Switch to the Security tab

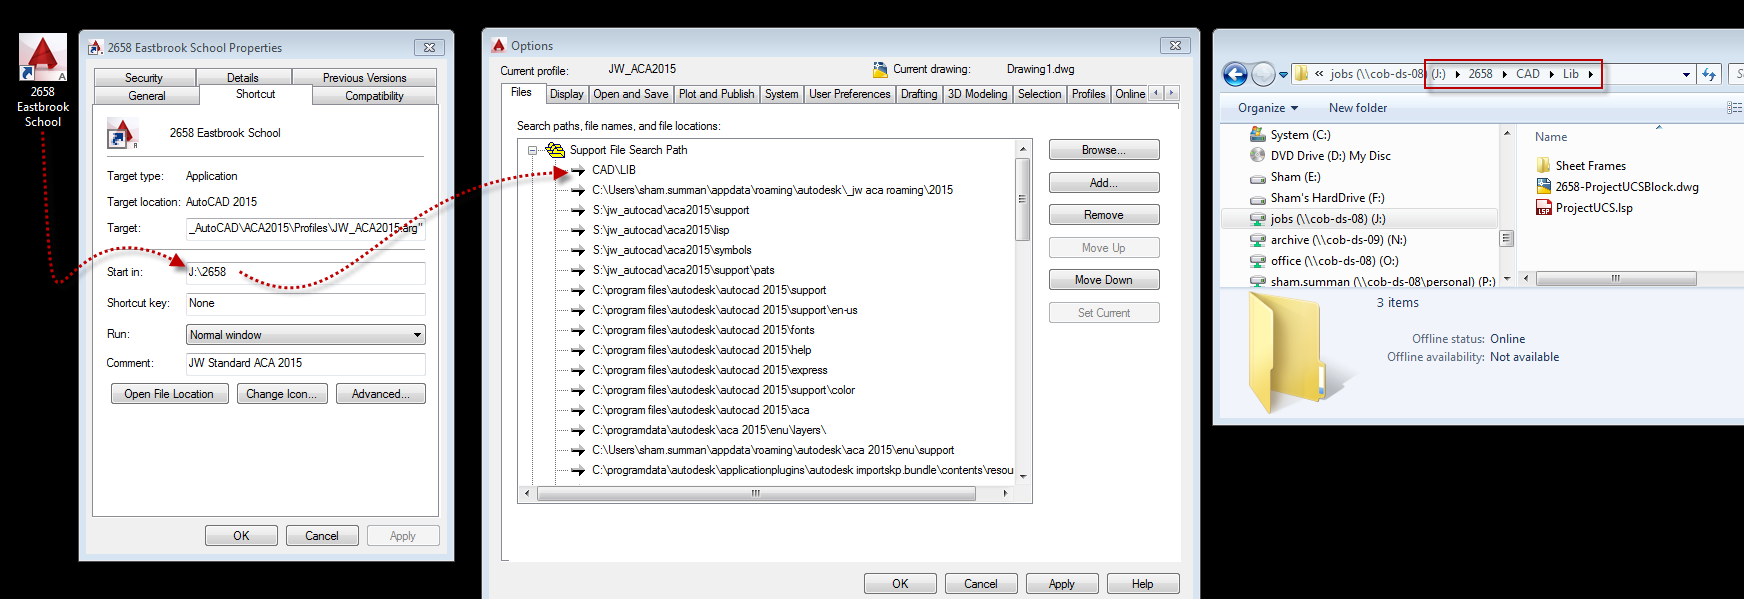pos(144,78)
